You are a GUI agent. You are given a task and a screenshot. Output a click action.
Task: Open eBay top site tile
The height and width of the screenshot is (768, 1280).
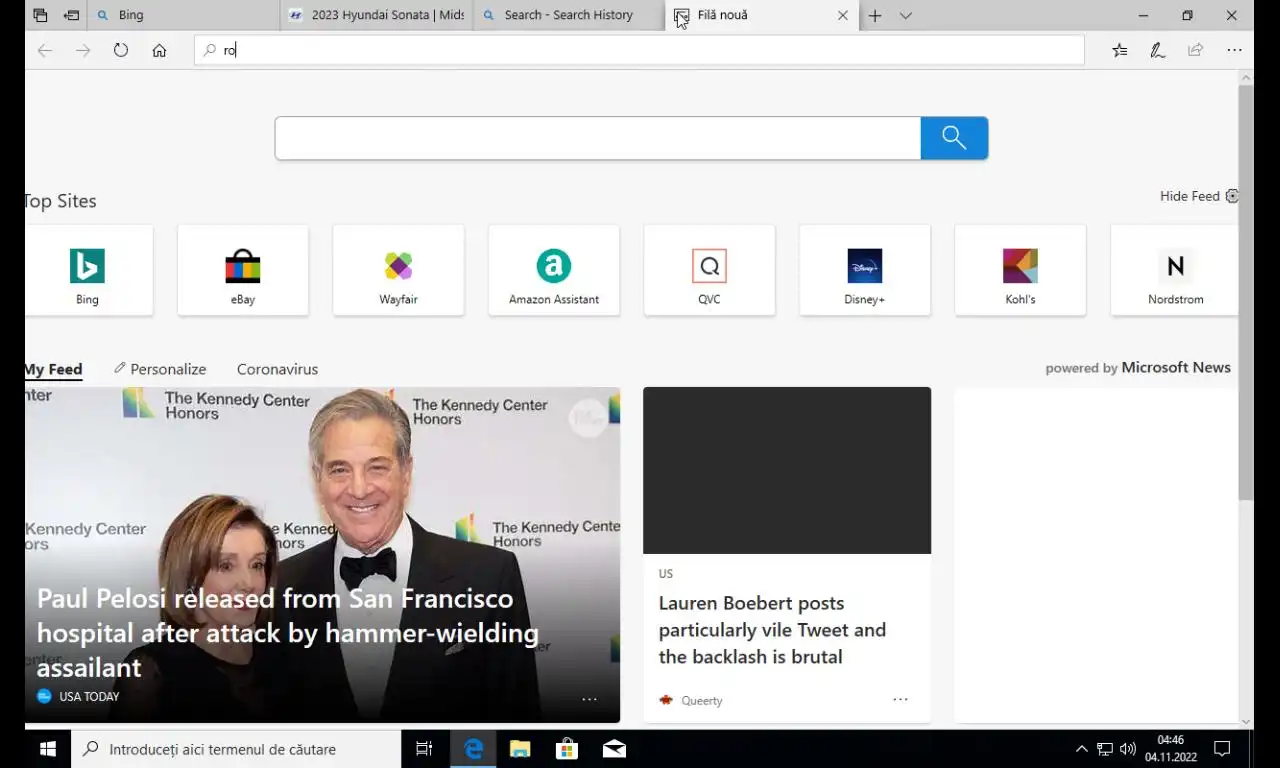click(x=243, y=270)
